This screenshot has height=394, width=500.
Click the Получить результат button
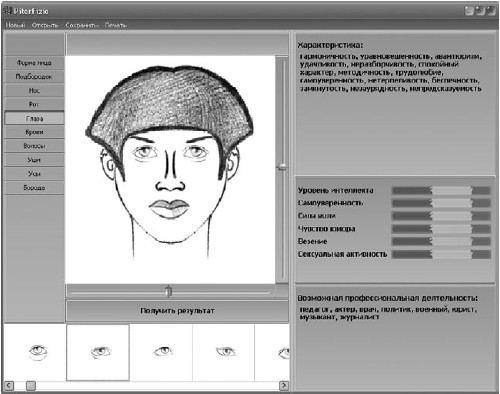click(177, 311)
